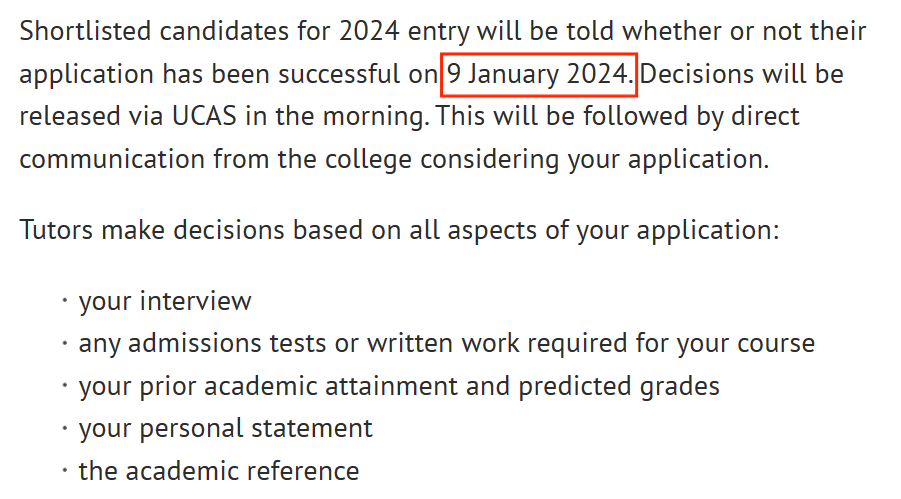Image resolution: width=901 pixels, height=499 pixels.
Task: Click the bullet dot before 'your interview'
Action: pyautogui.click(x=65, y=300)
